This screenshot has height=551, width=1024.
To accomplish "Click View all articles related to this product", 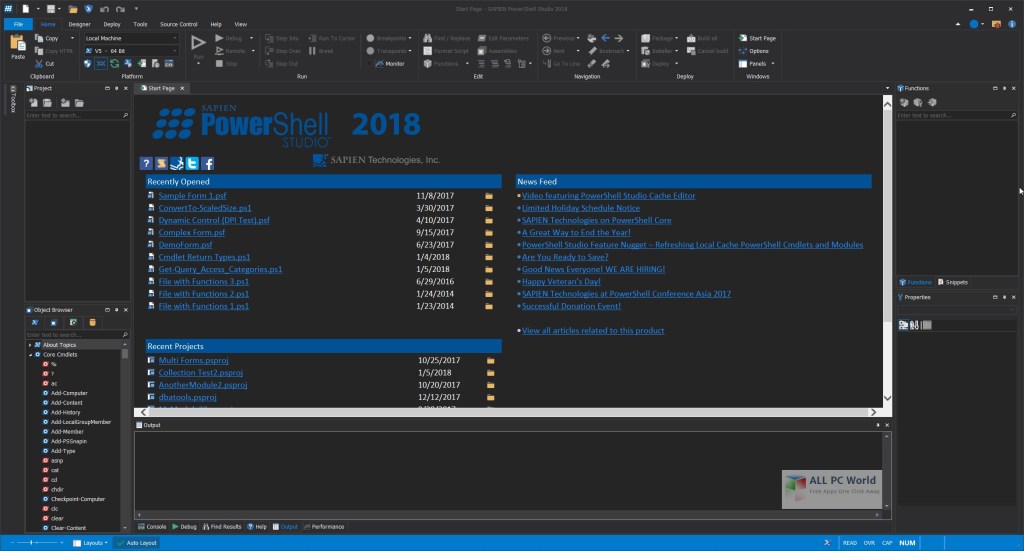I will (x=592, y=331).
